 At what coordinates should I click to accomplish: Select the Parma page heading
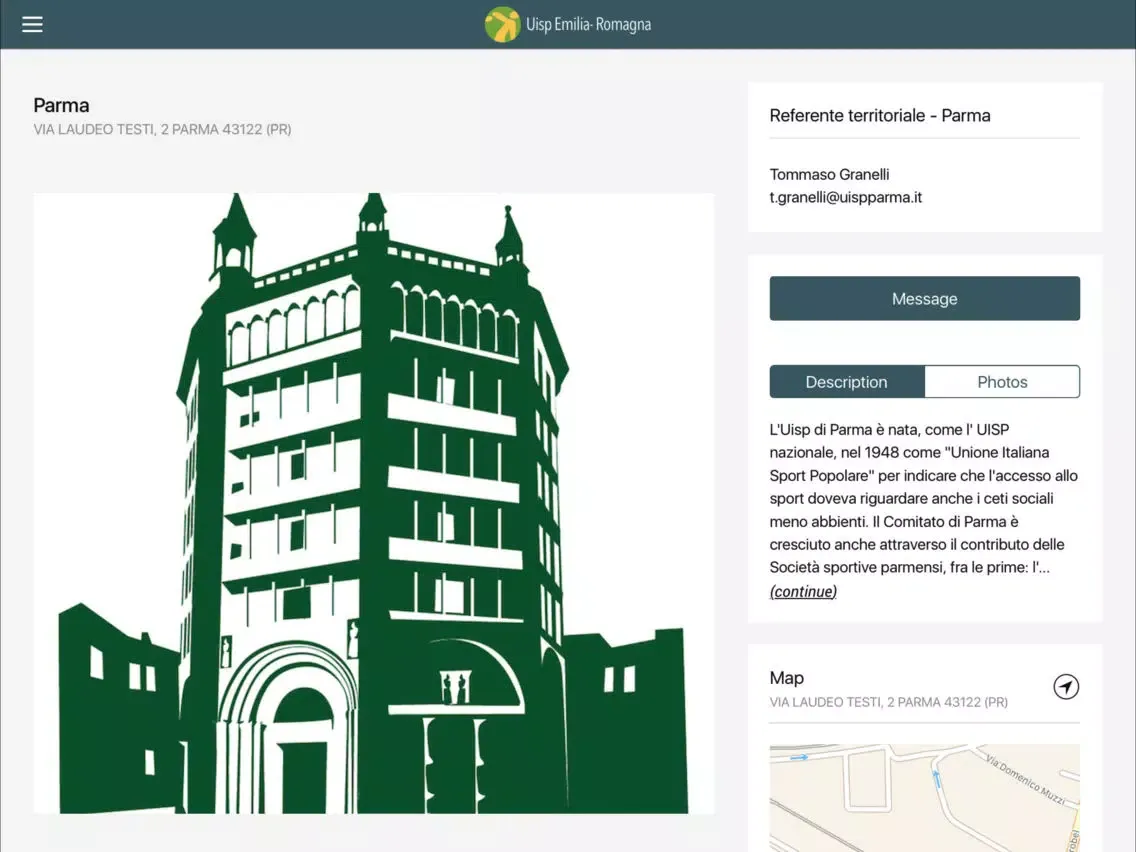(61, 105)
